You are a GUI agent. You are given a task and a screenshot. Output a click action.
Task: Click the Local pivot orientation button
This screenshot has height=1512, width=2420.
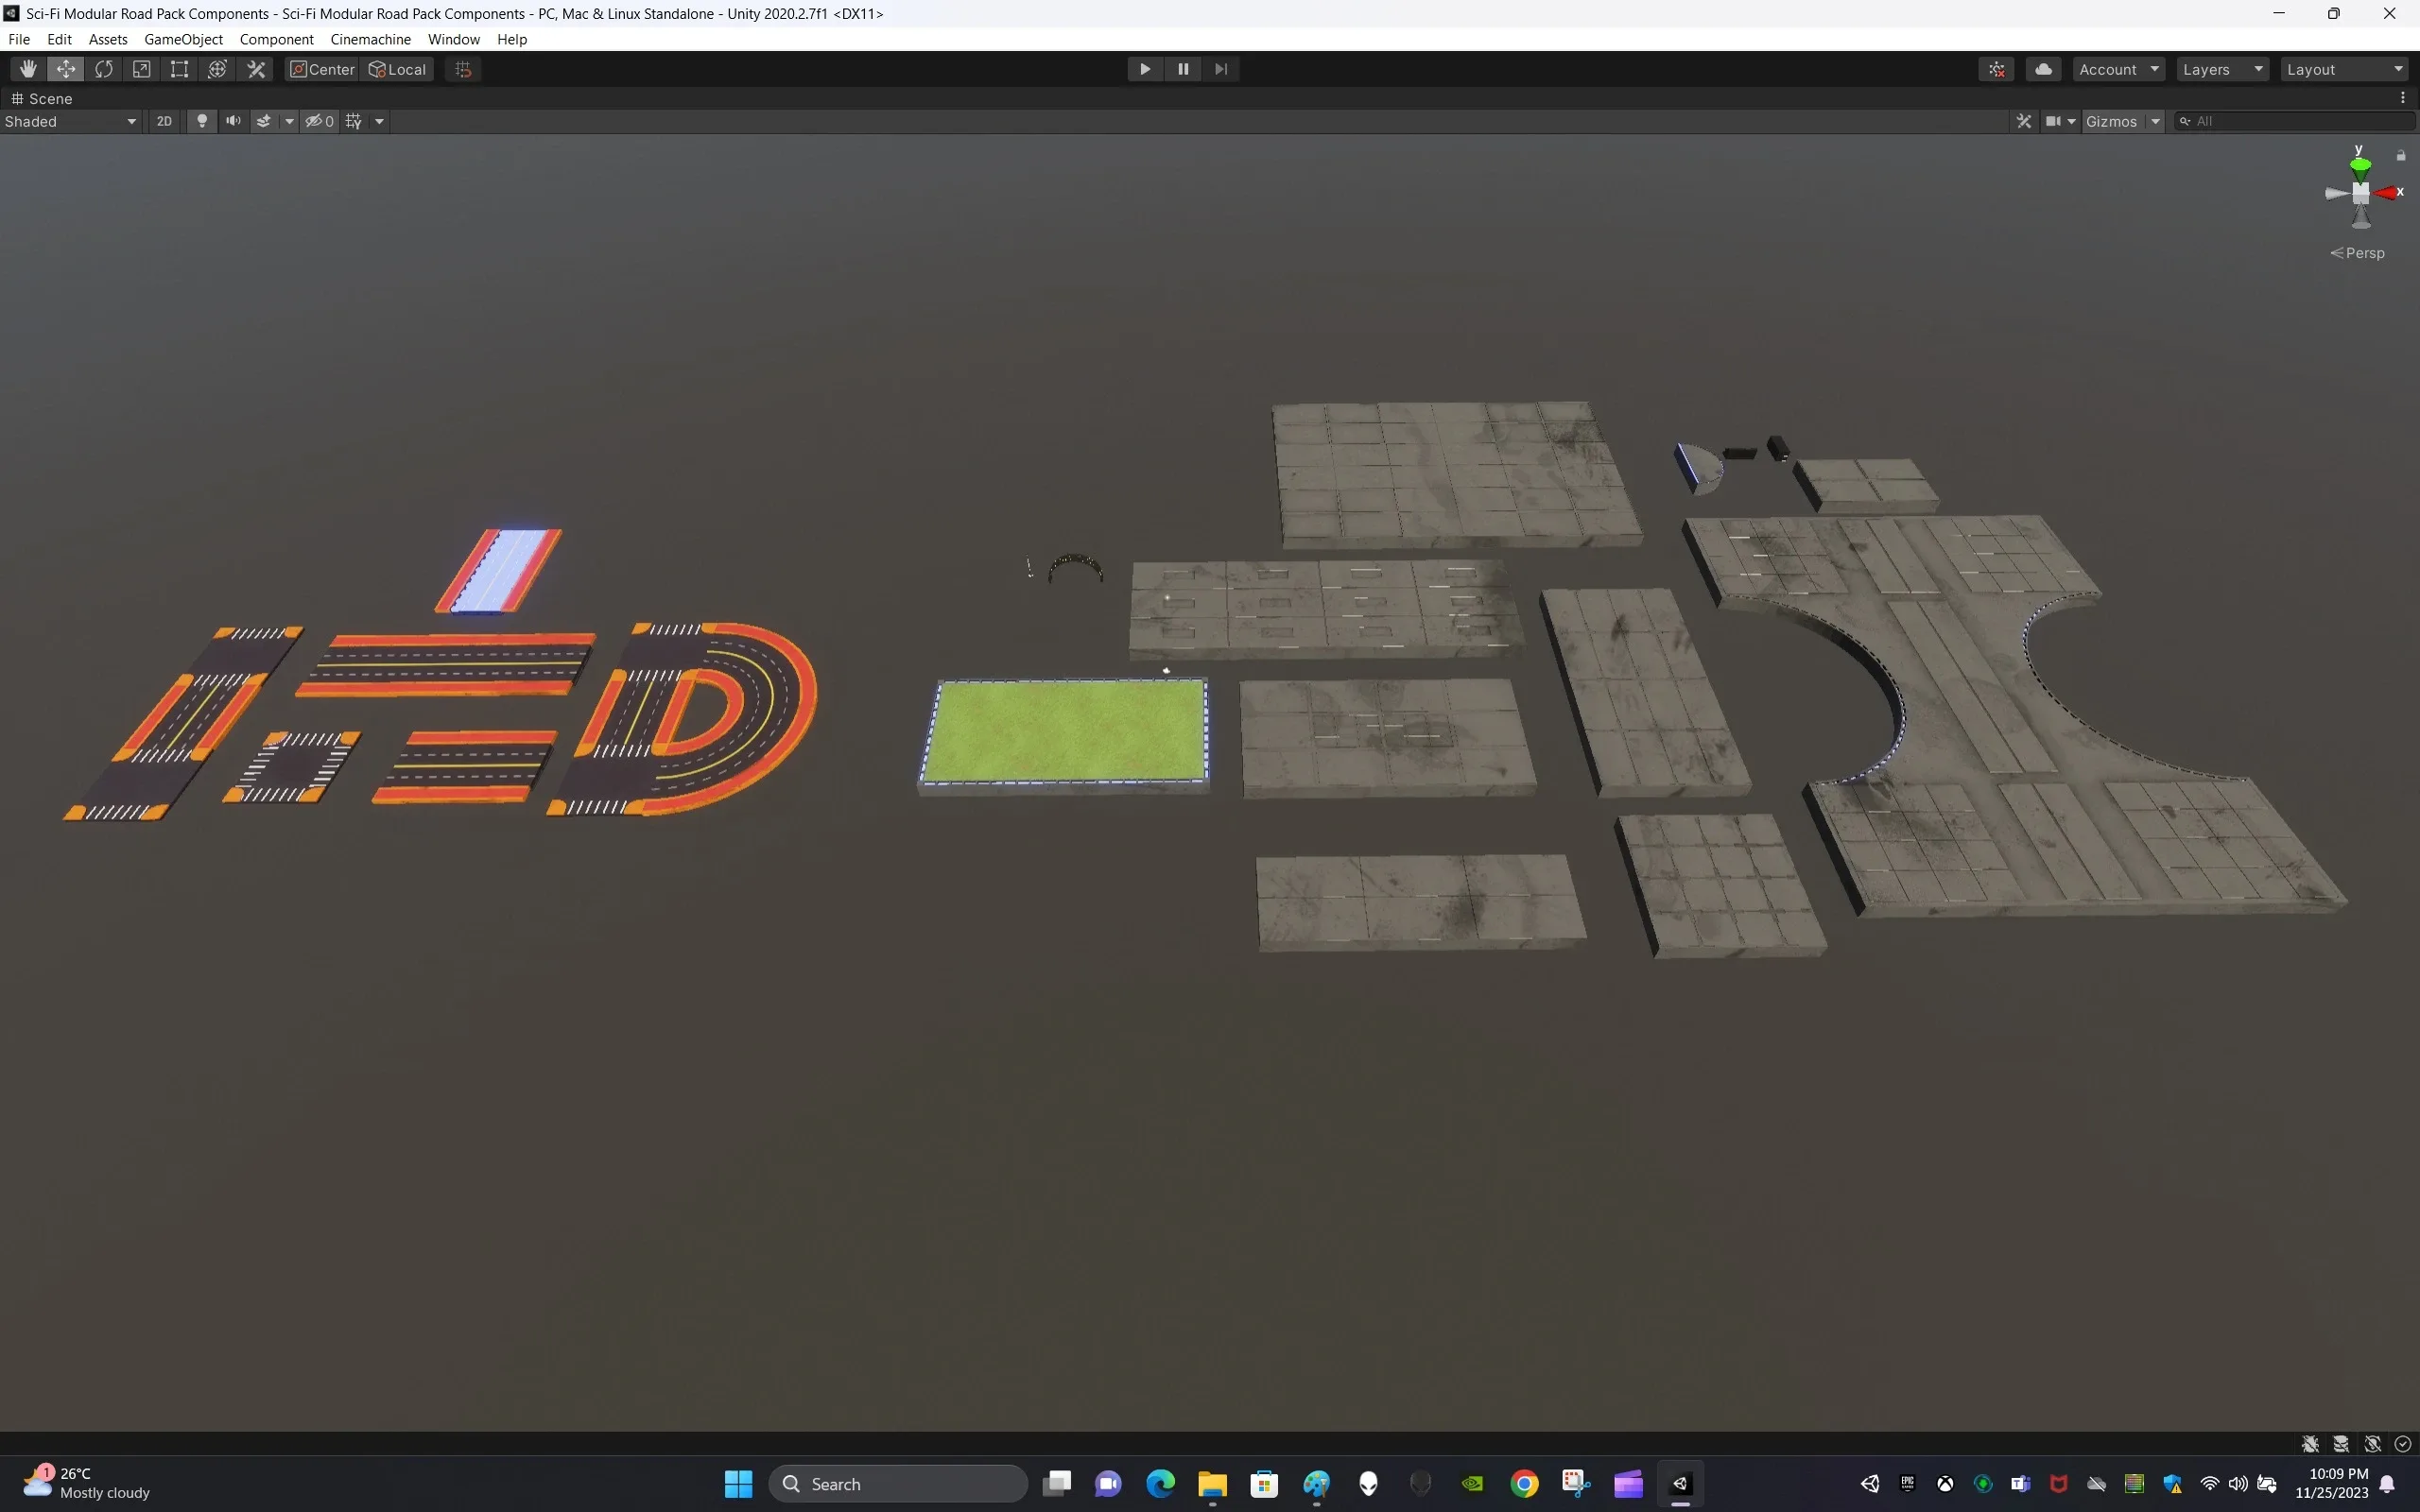coord(397,68)
